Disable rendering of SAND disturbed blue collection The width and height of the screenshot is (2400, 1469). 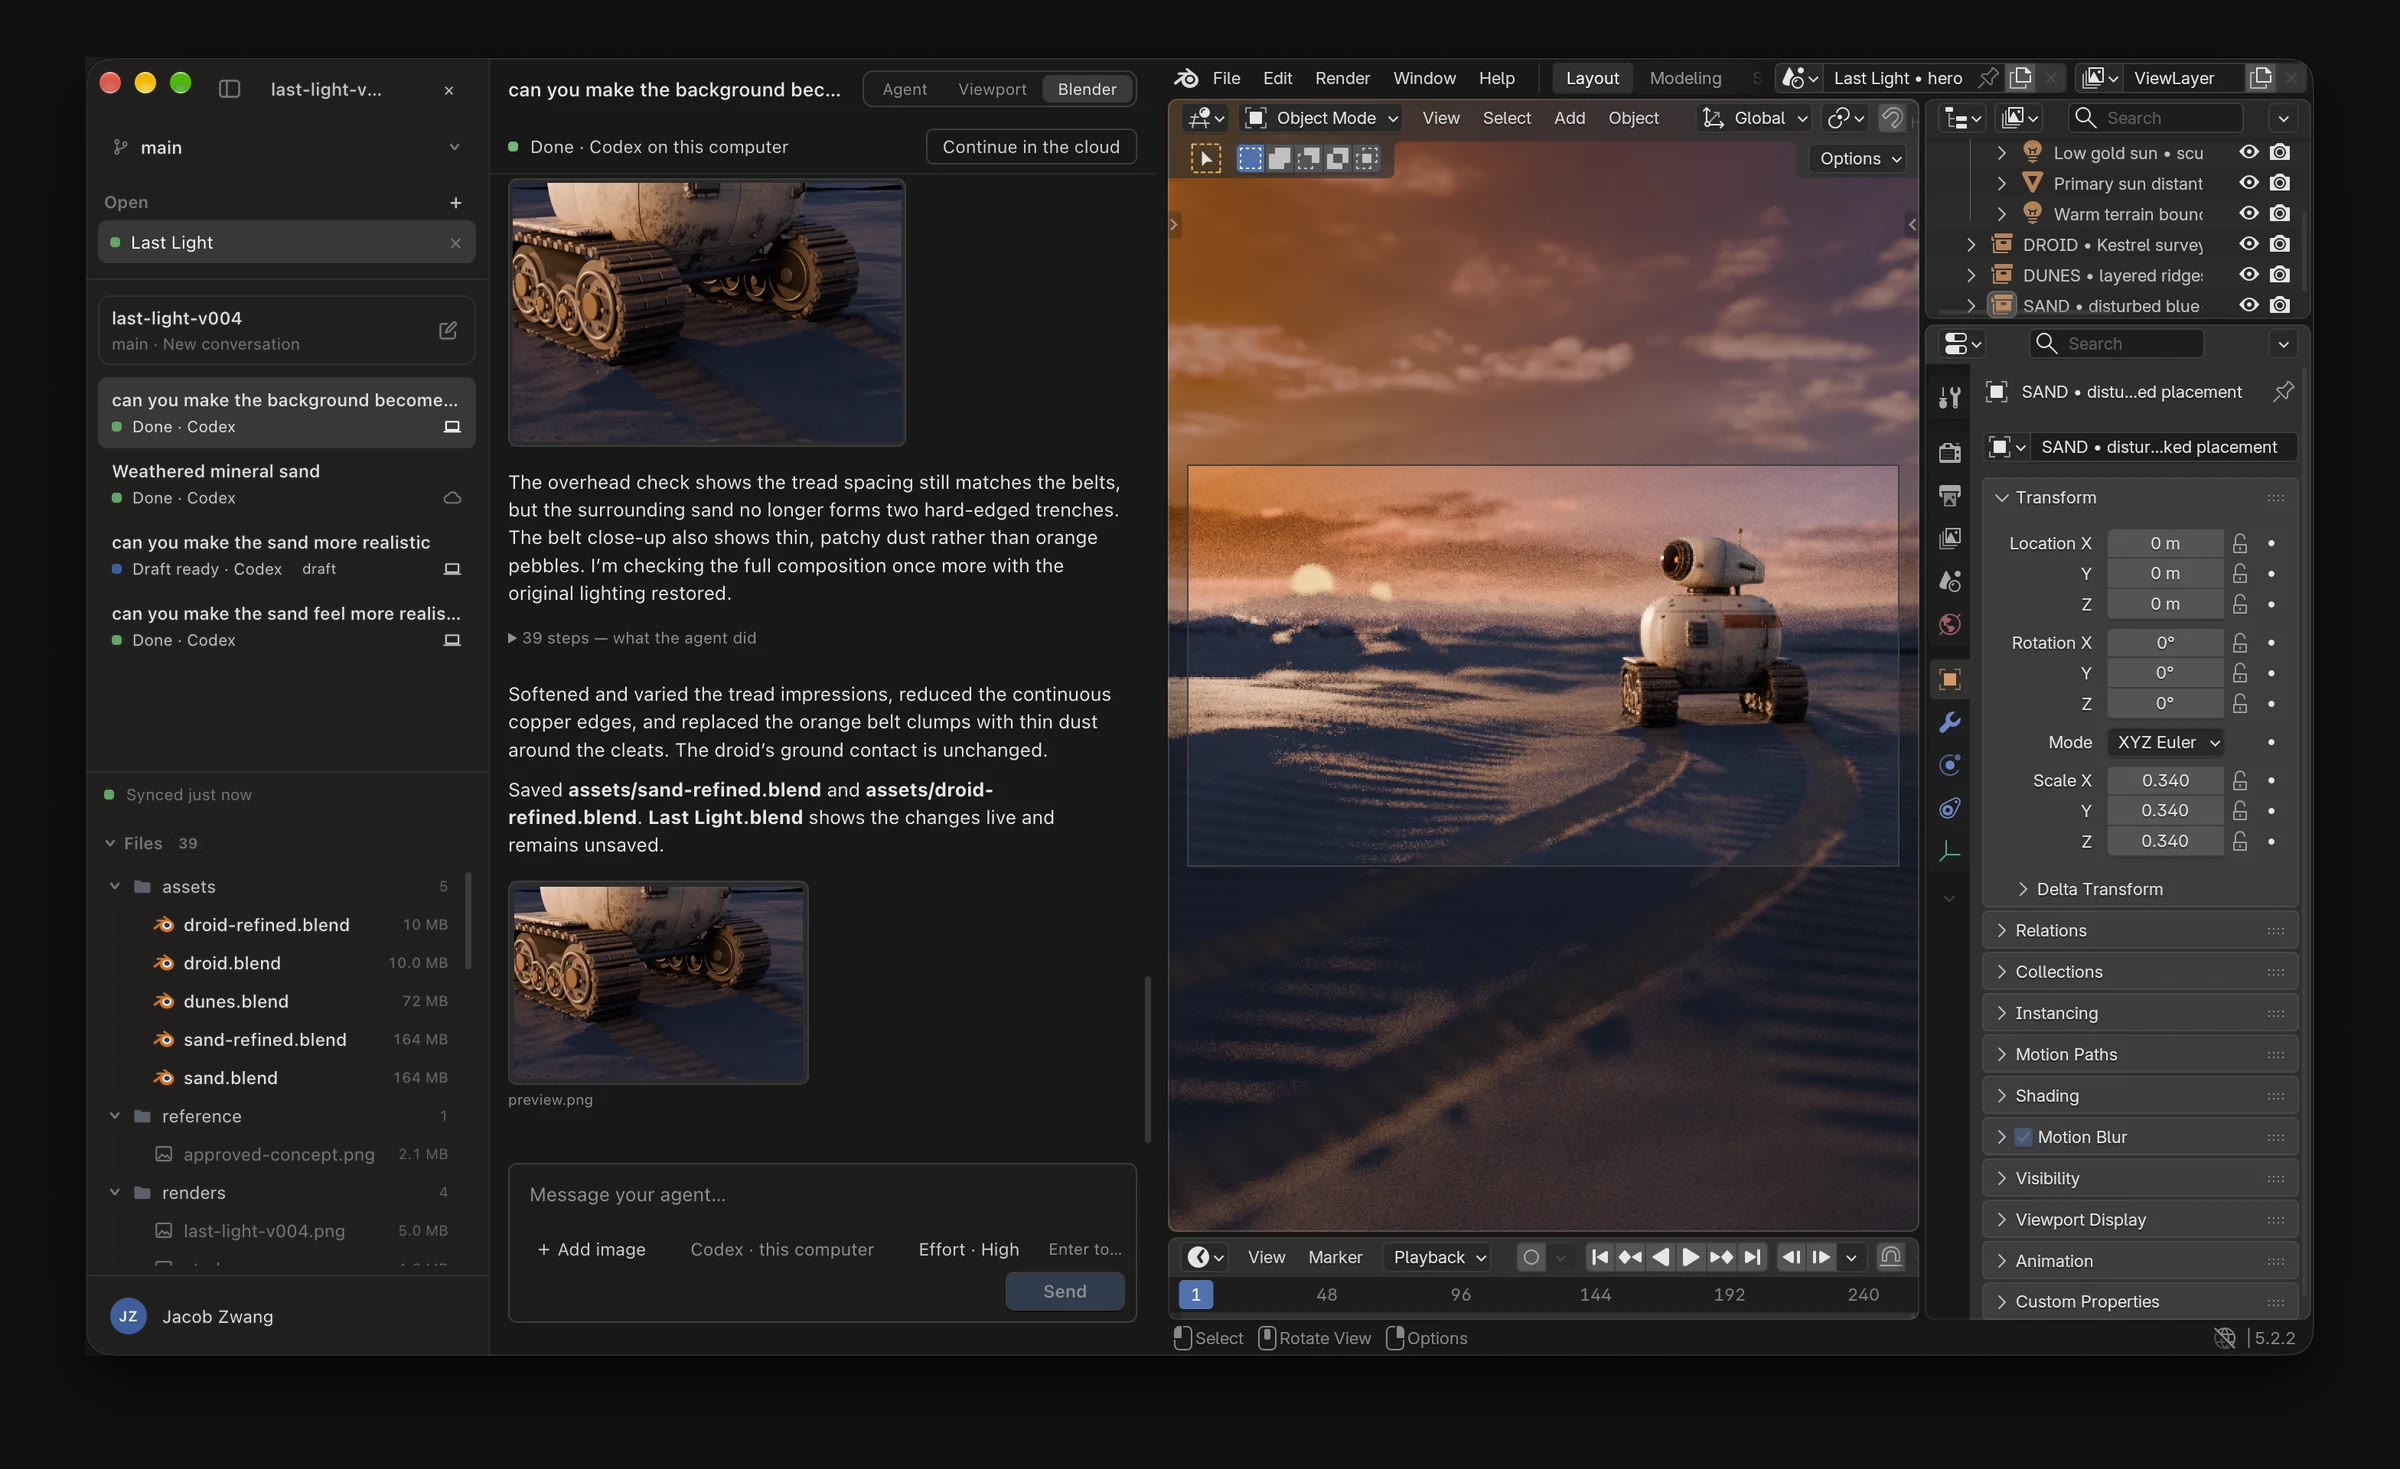click(2280, 305)
